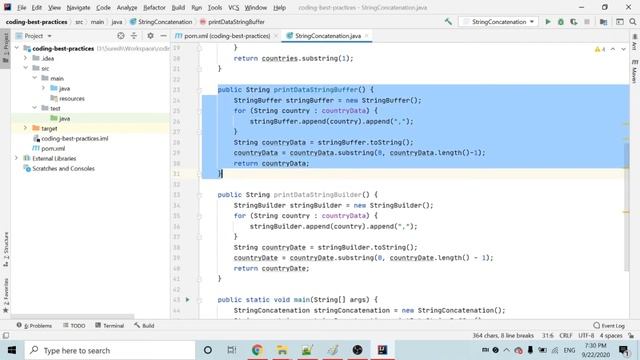
Task: Expand the target folder
Action: tap(26, 128)
